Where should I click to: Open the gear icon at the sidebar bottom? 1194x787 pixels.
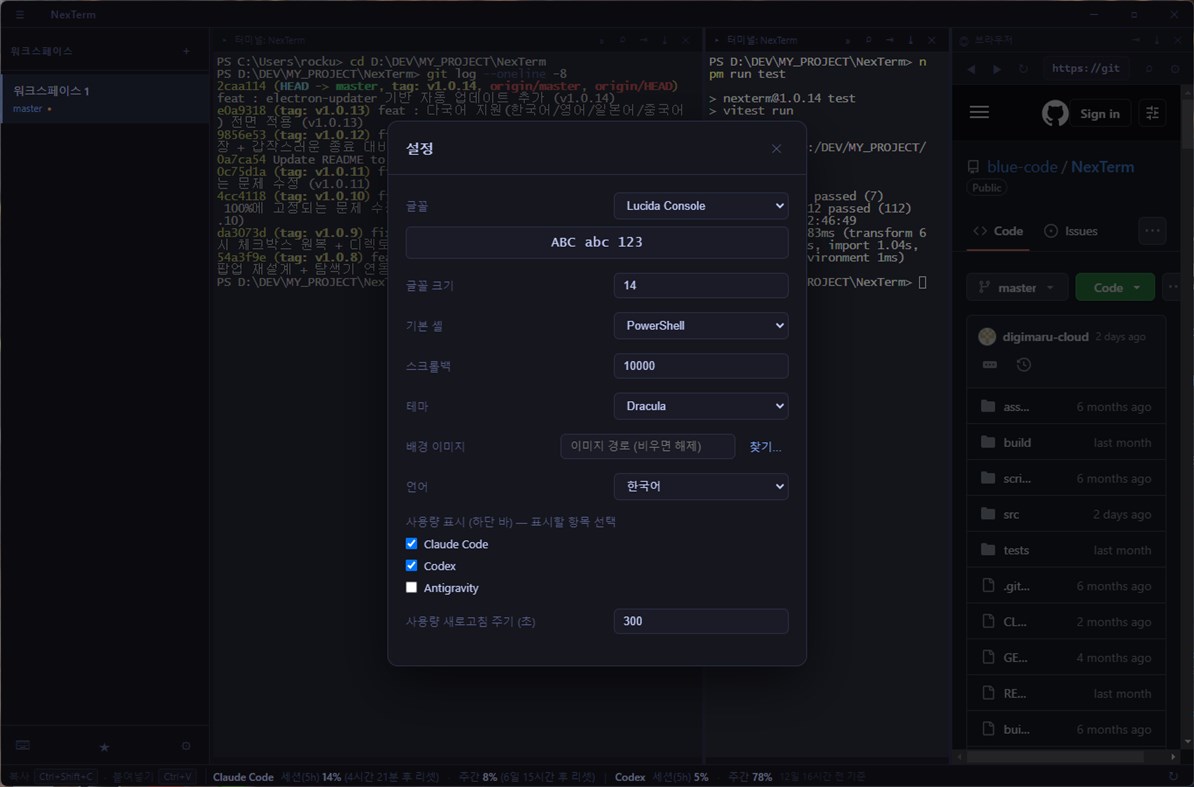187,746
